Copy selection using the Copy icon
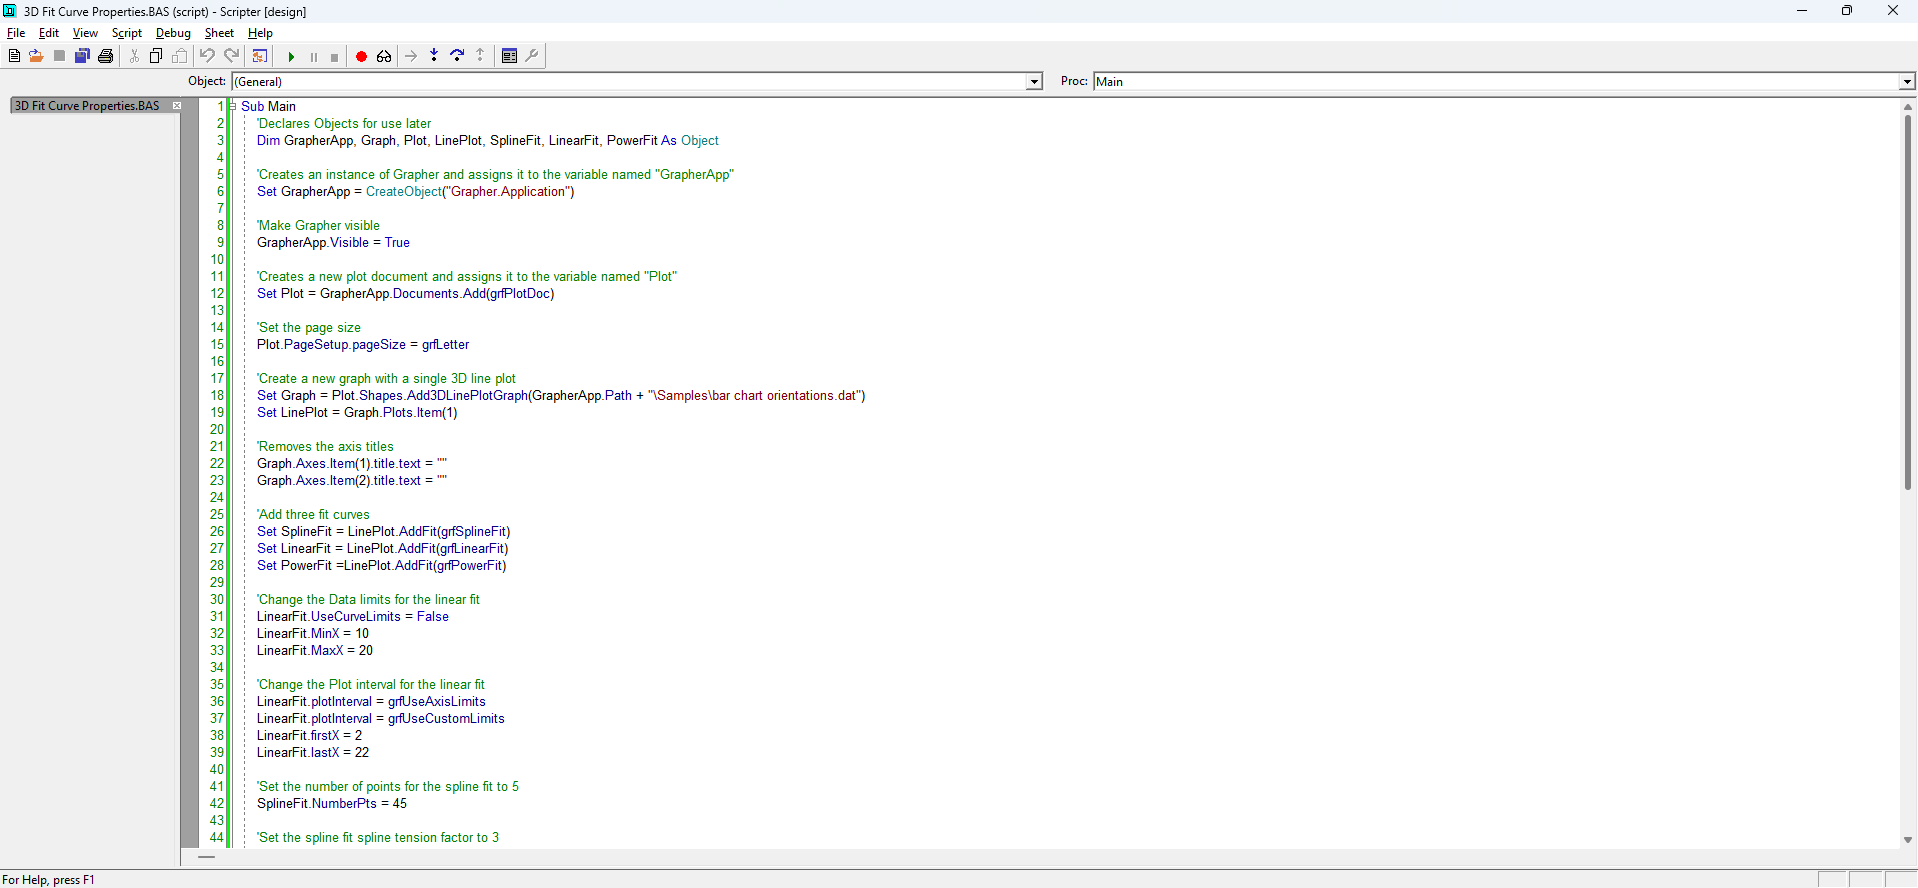This screenshot has height=888, width=1918. (156, 56)
